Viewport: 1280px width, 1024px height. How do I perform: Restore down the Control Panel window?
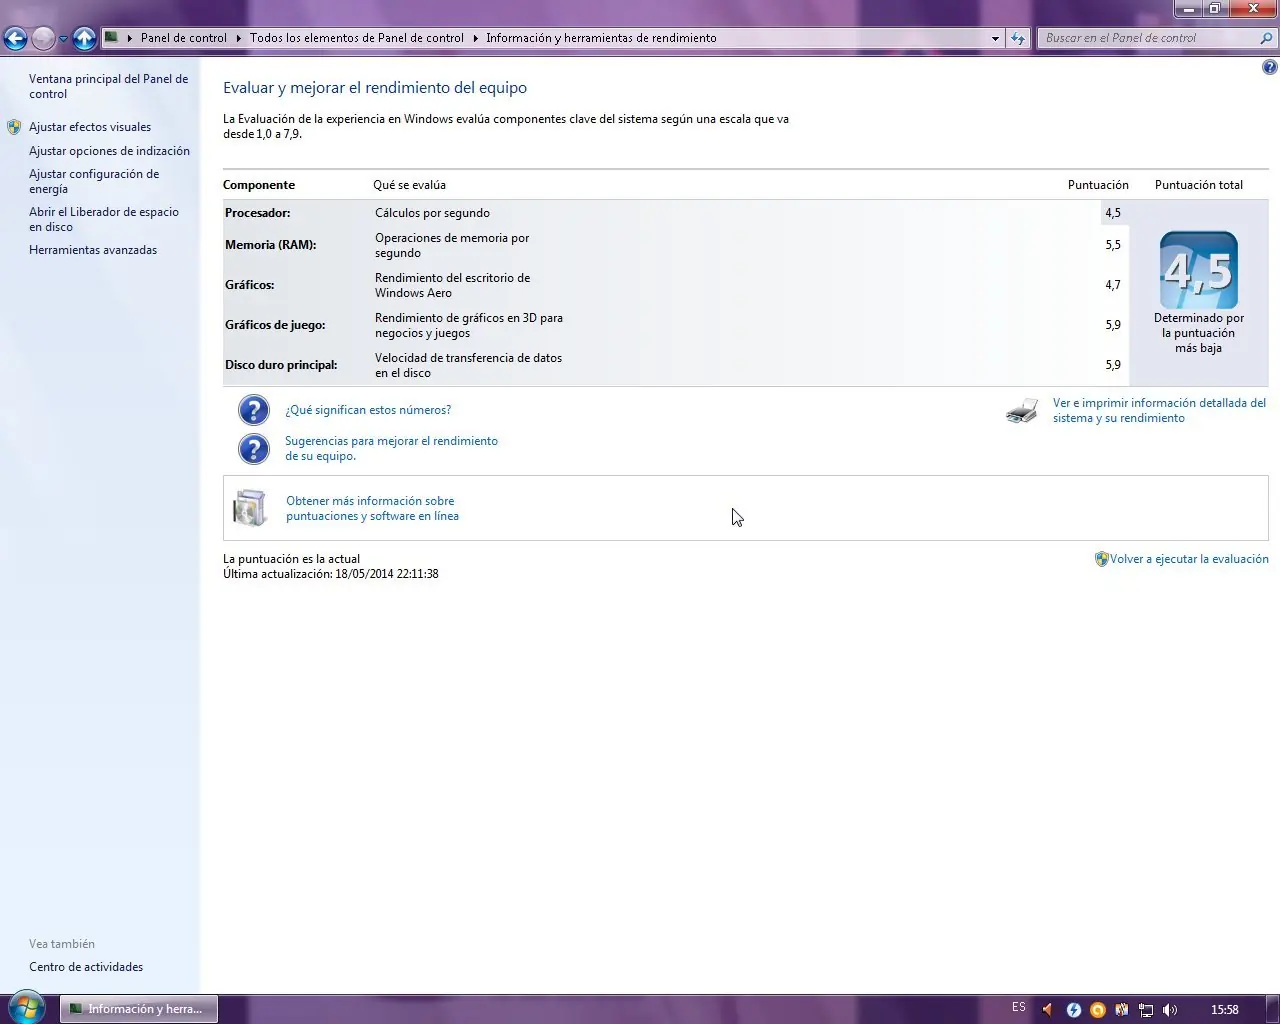(1214, 8)
